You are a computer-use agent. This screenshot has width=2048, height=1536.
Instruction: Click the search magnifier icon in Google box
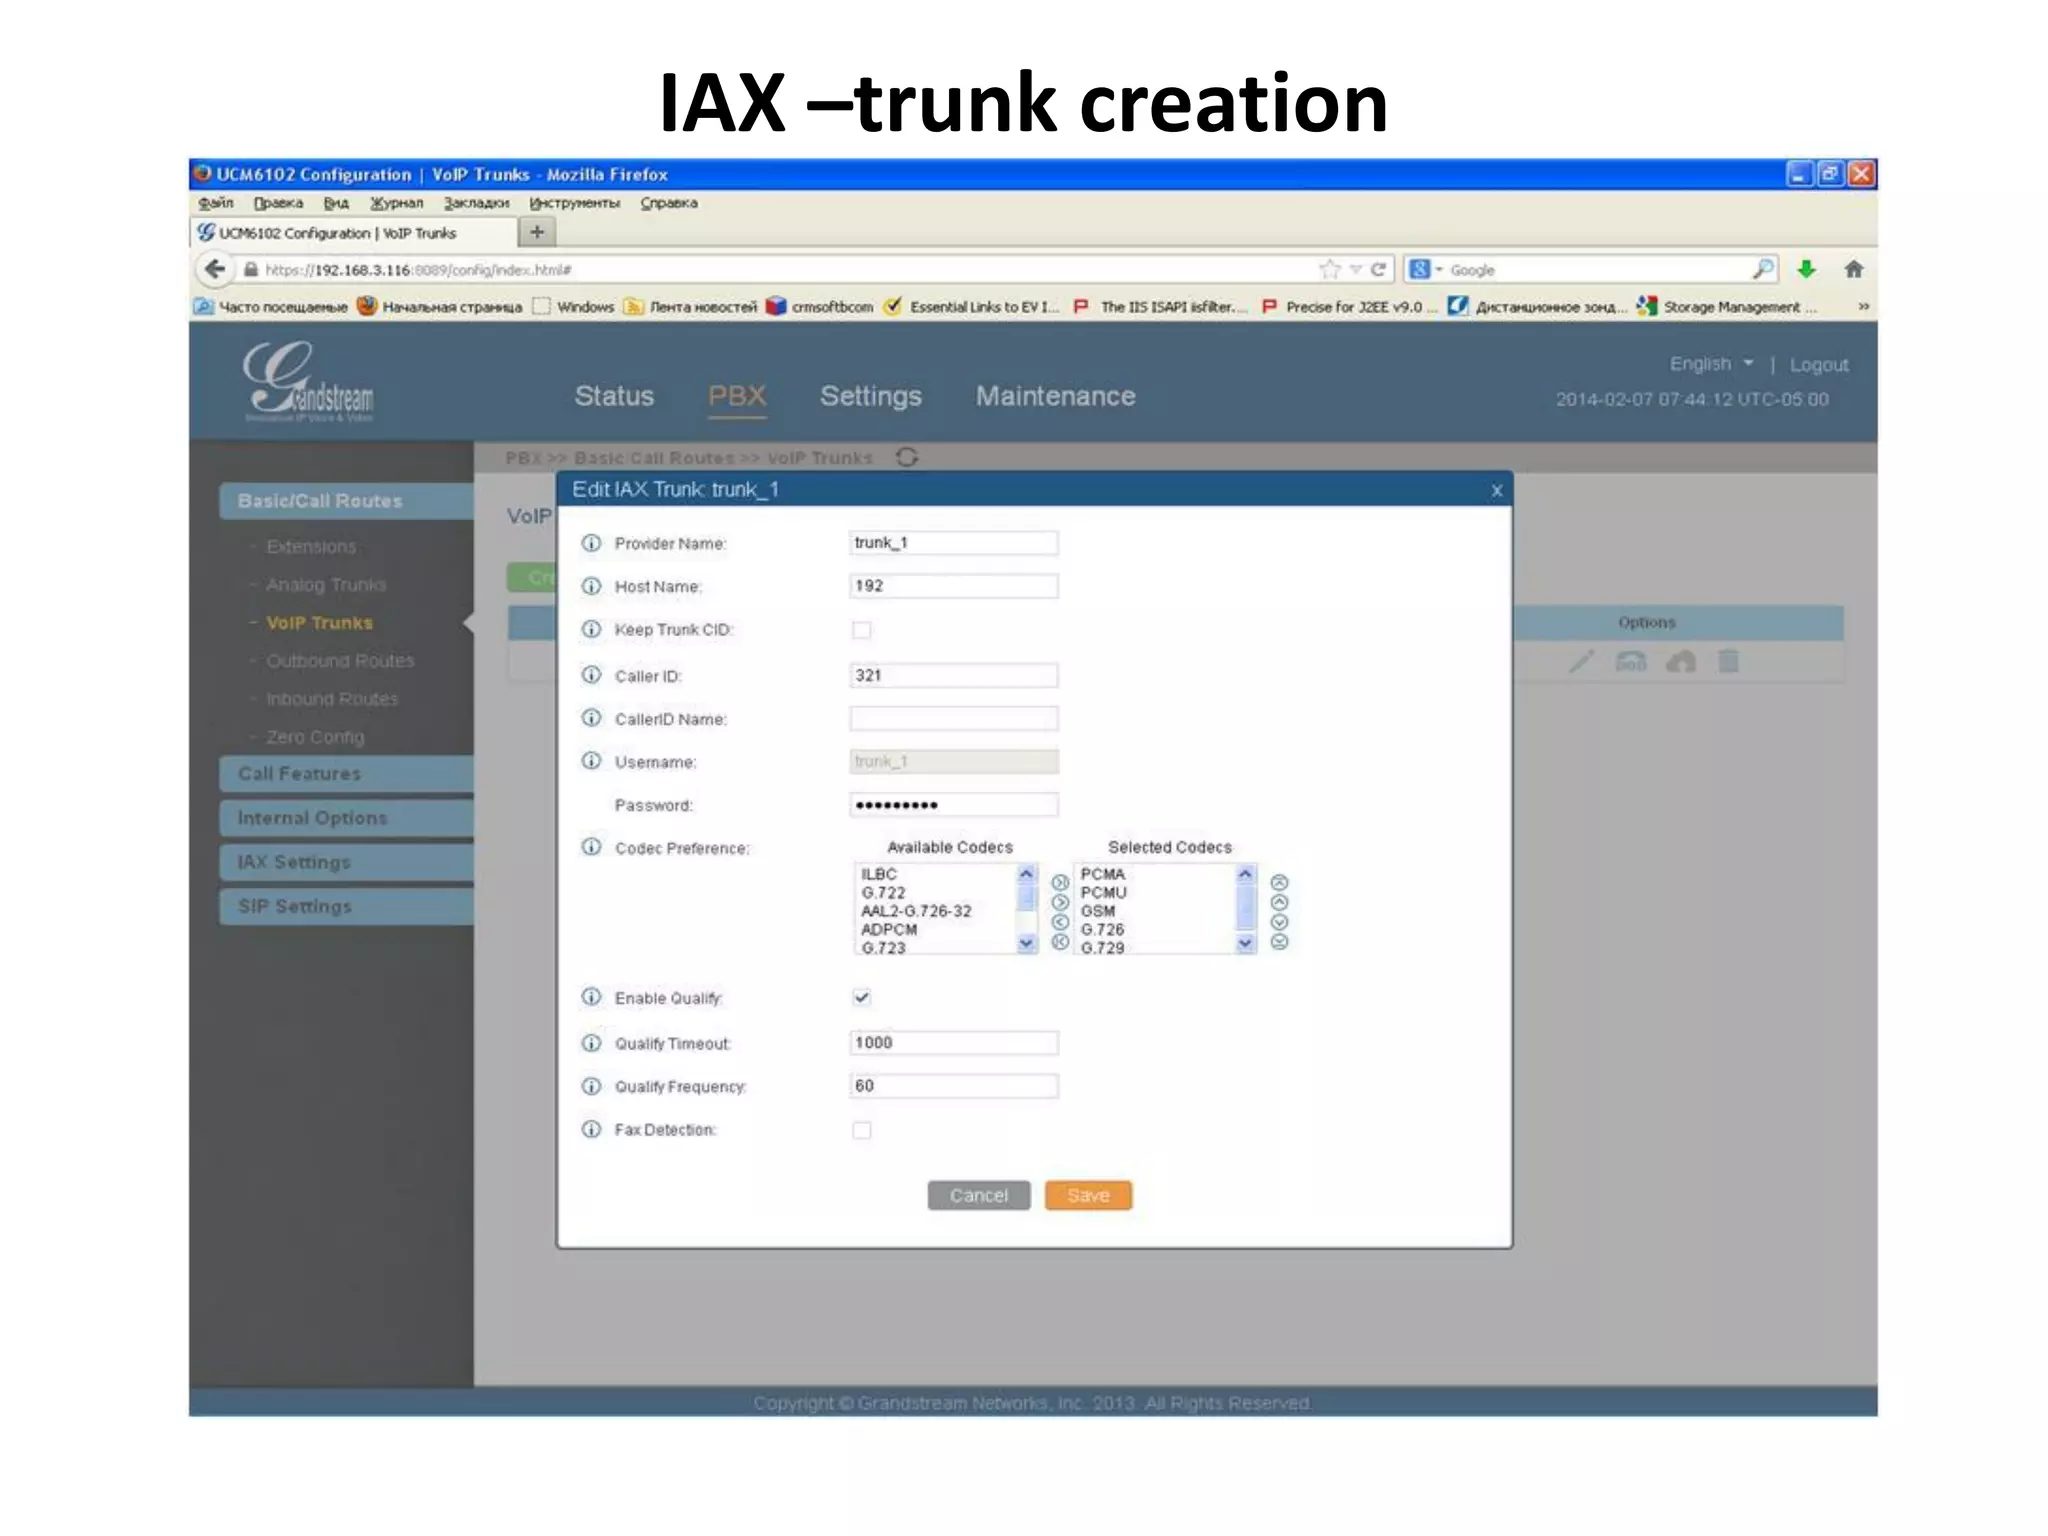coord(1764,269)
